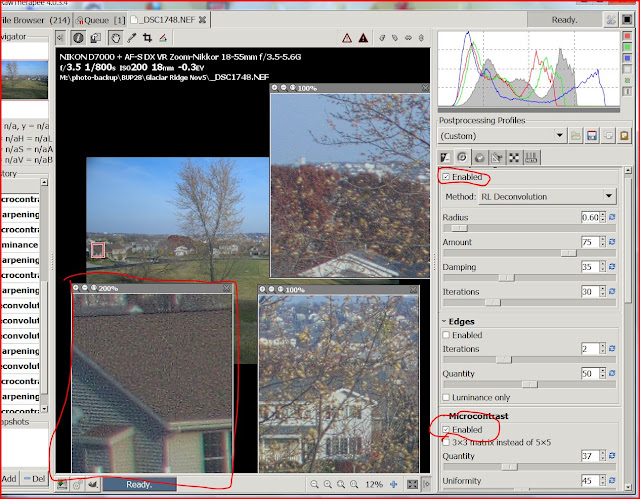Toggle the image info overlay icon
640x499 pixels.
coord(78,38)
